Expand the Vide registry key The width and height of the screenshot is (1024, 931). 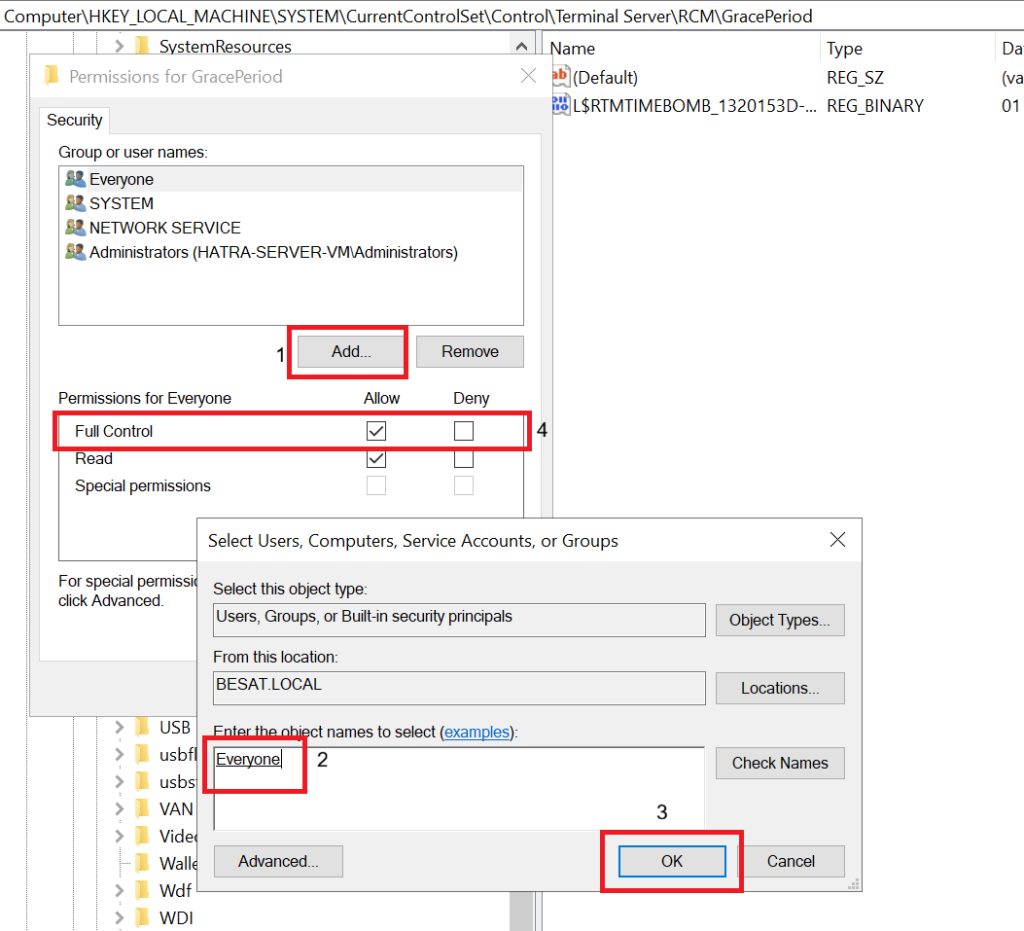coord(119,836)
